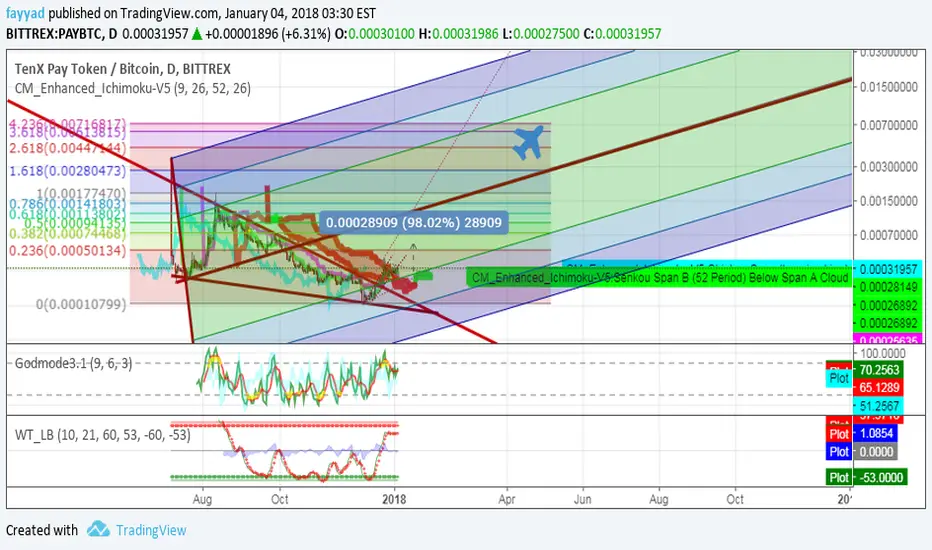932x550 pixels.
Task: Click the 2.618(0.00447144) Fibonacci label
Action: pyautogui.click(x=67, y=147)
